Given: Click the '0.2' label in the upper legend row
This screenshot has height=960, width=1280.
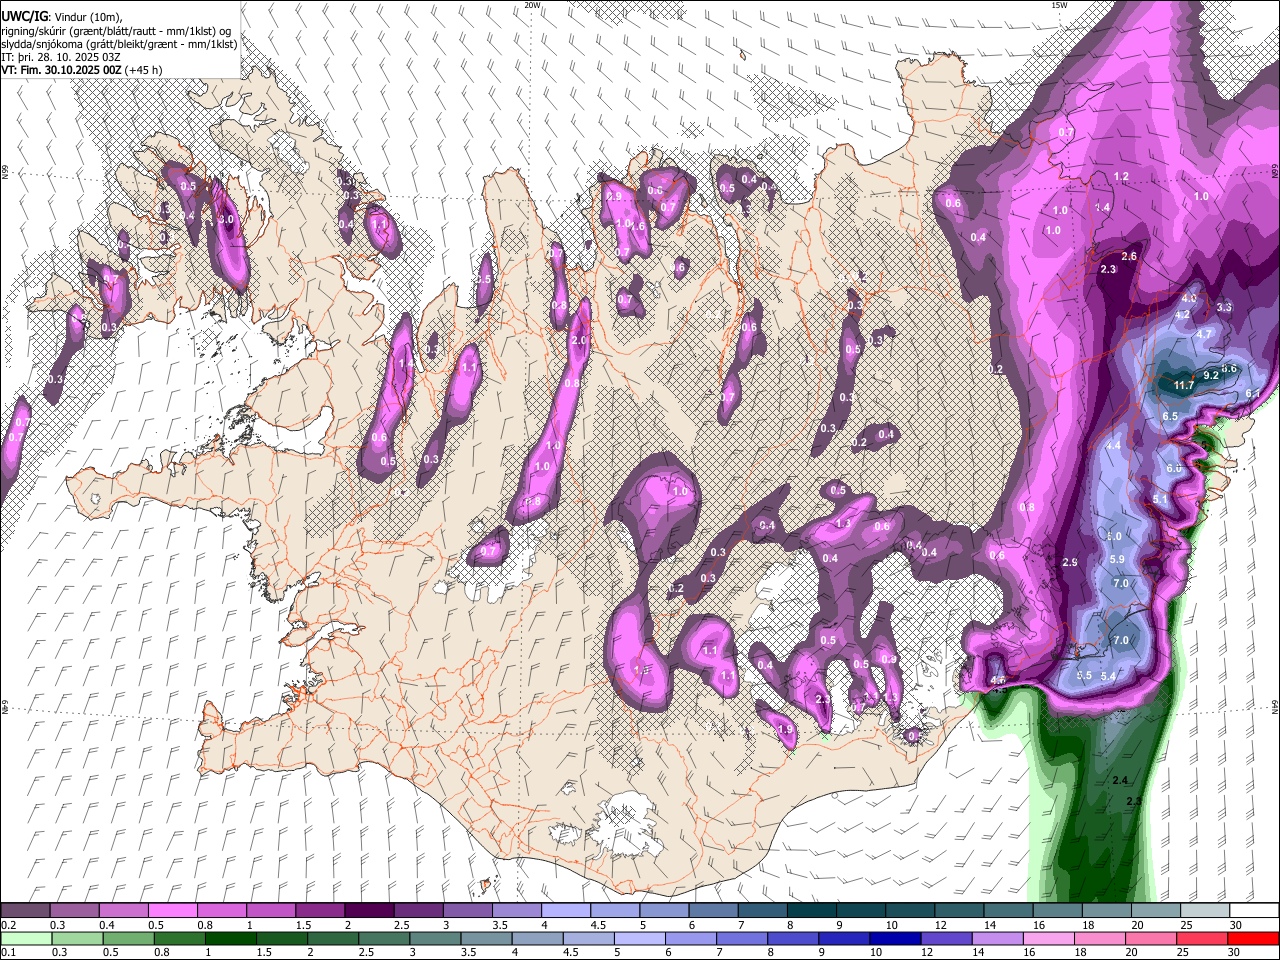Looking at the screenshot, I should [x=9, y=925].
